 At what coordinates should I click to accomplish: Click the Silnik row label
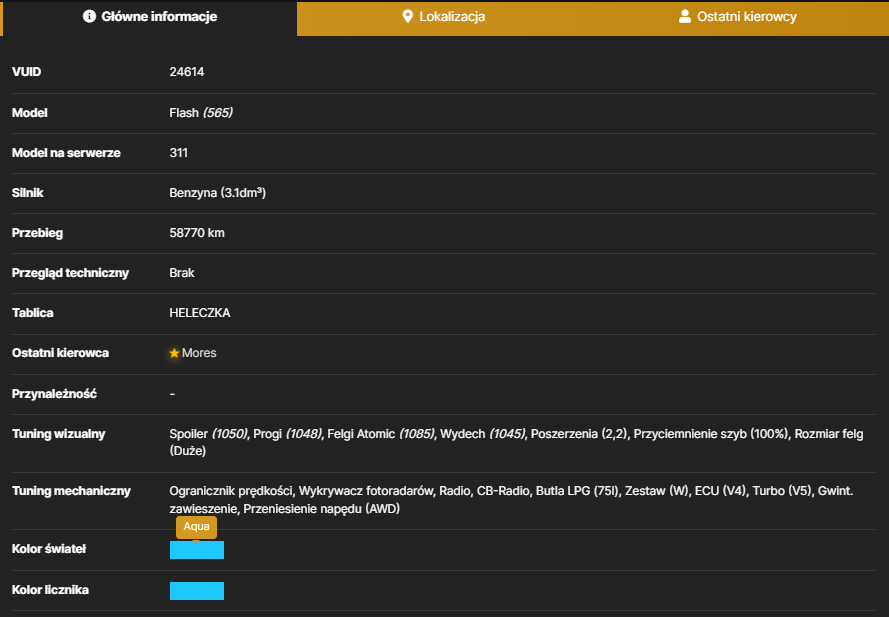coord(27,193)
